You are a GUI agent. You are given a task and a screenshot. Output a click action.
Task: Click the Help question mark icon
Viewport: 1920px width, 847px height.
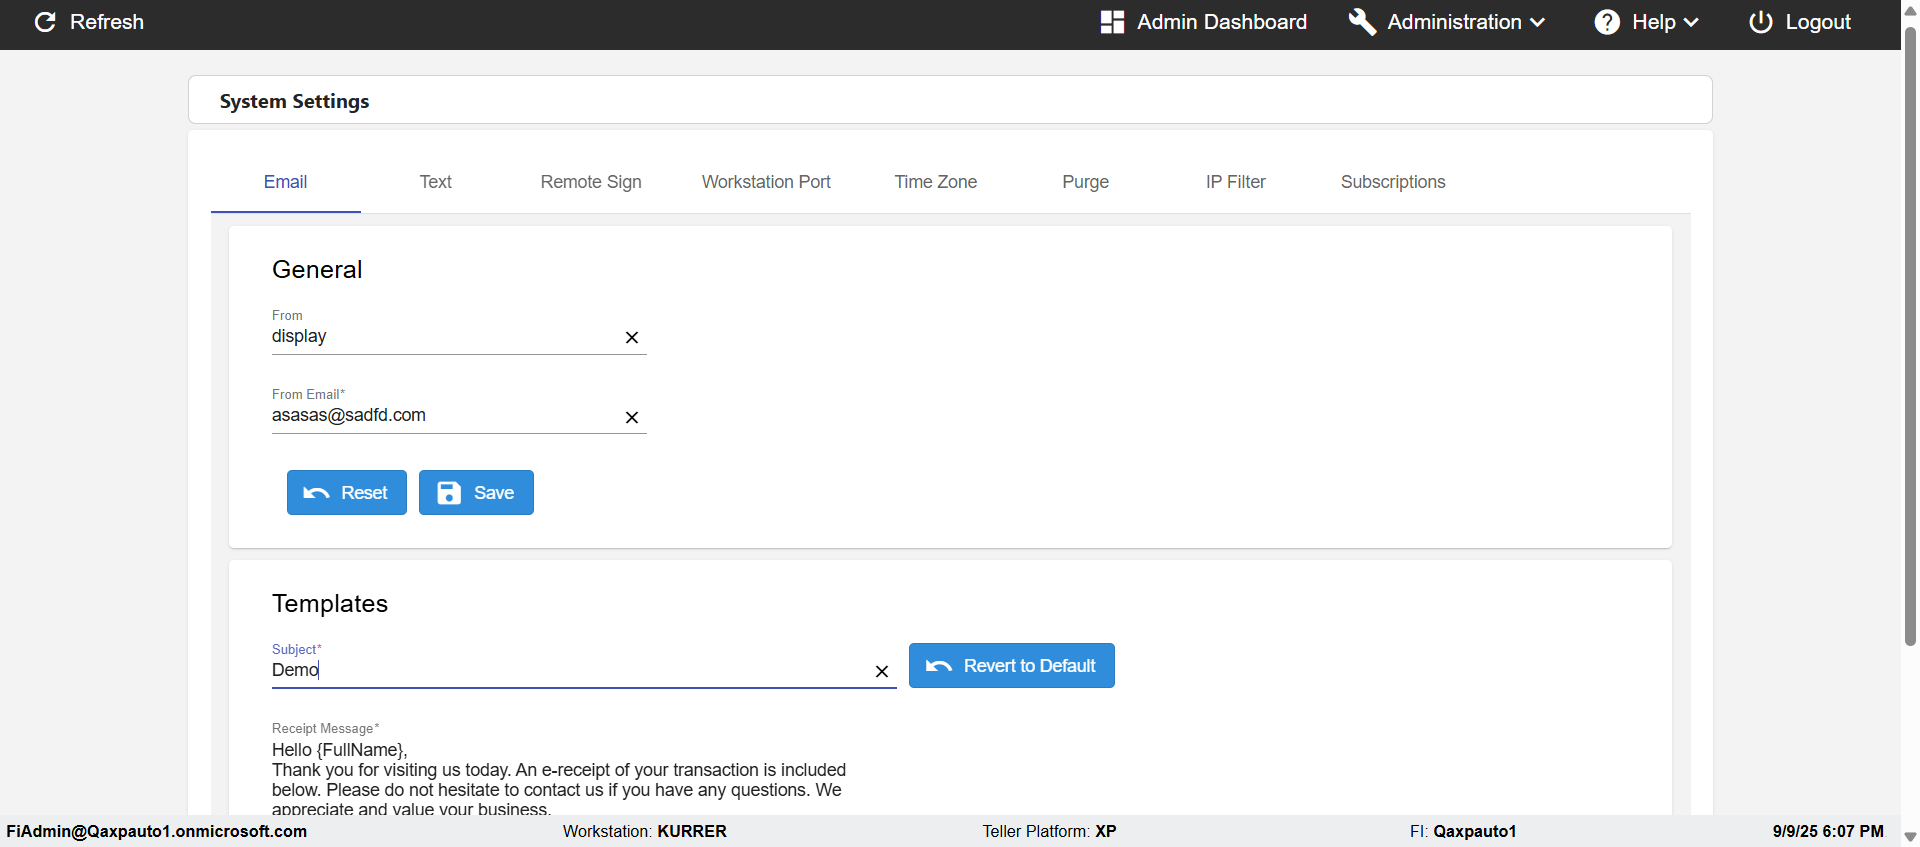pos(1607,22)
